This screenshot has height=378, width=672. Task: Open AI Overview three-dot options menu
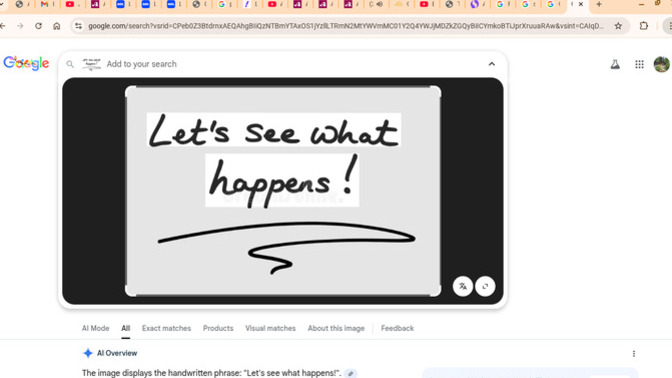tap(634, 354)
